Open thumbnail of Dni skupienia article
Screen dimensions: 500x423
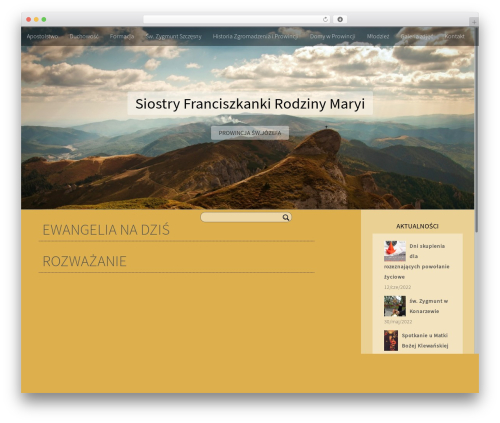[x=395, y=251]
